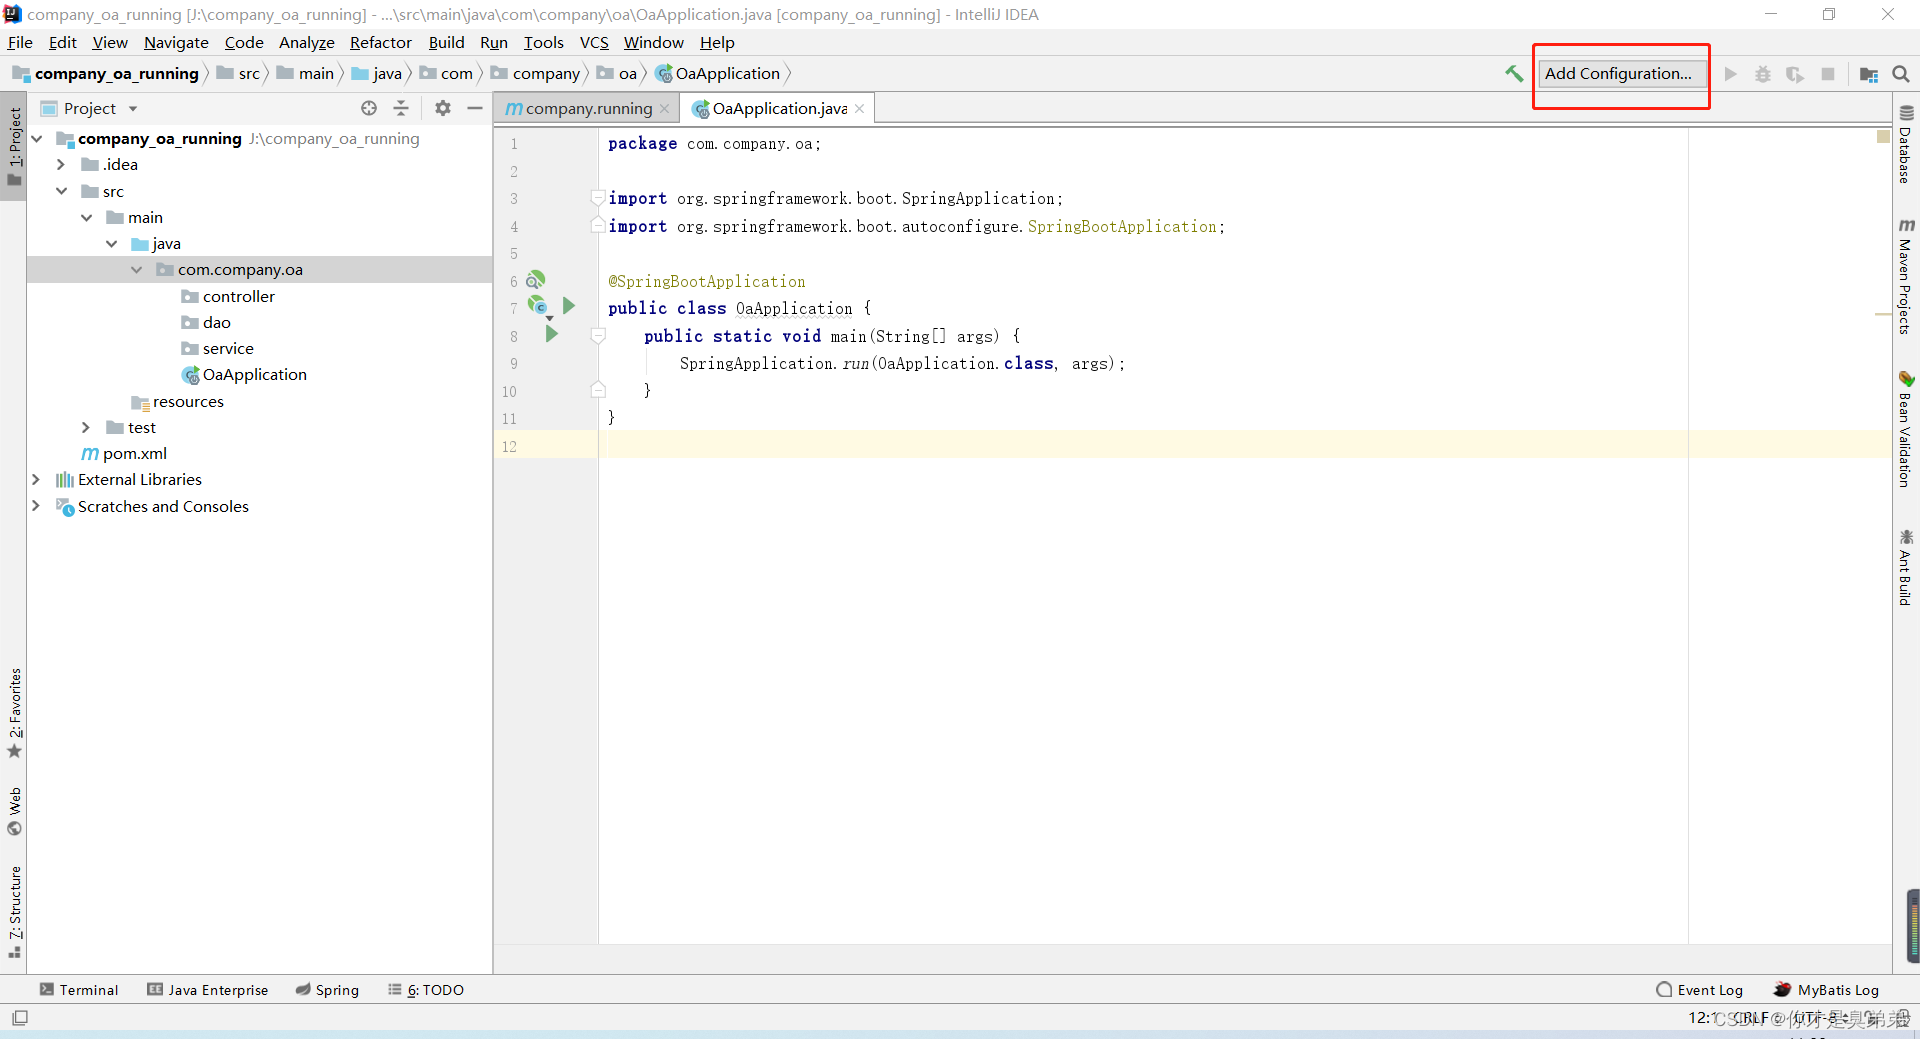Open Project panel settings gear
The height and width of the screenshot is (1039, 1920).
443,108
